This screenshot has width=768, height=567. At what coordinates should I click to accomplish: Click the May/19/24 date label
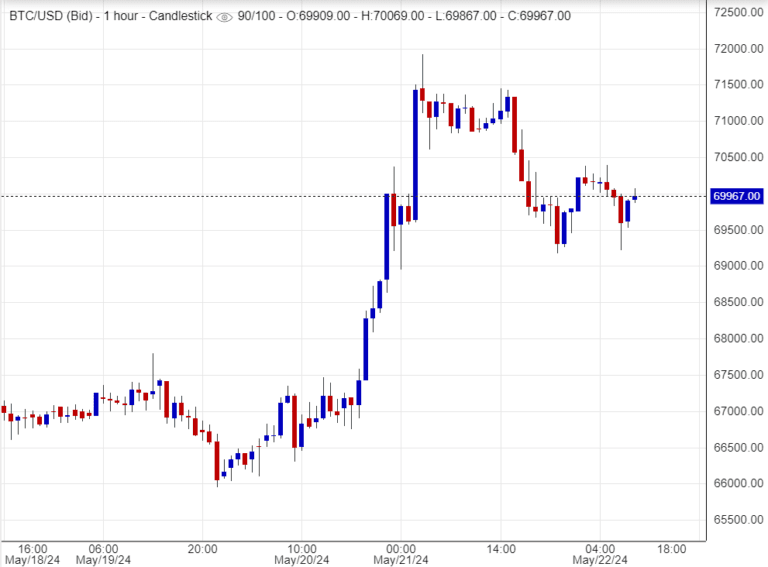103,560
